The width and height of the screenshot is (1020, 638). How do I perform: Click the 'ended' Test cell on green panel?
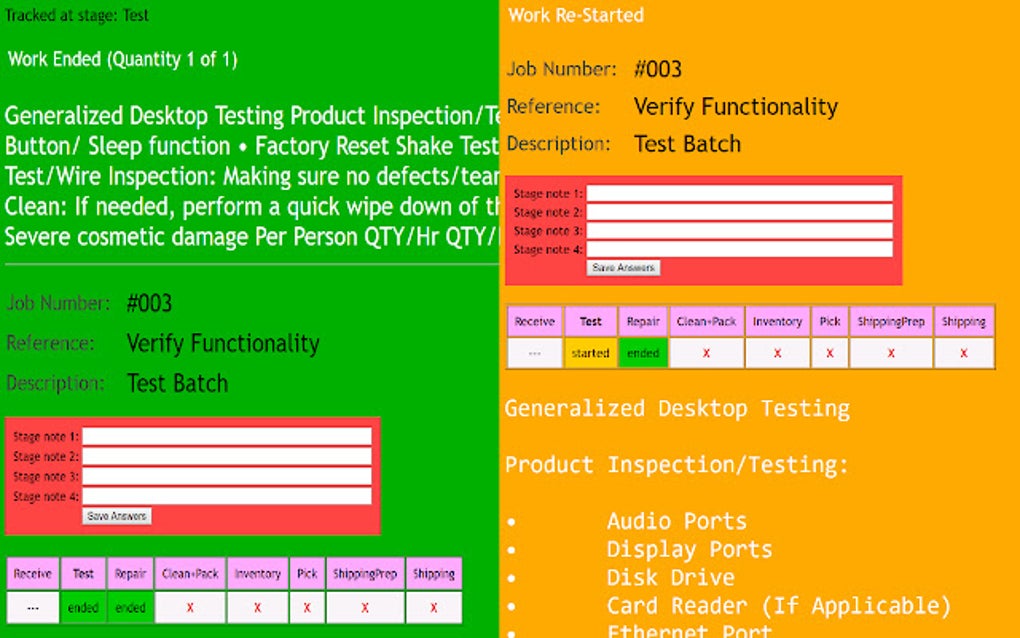coord(83,607)
